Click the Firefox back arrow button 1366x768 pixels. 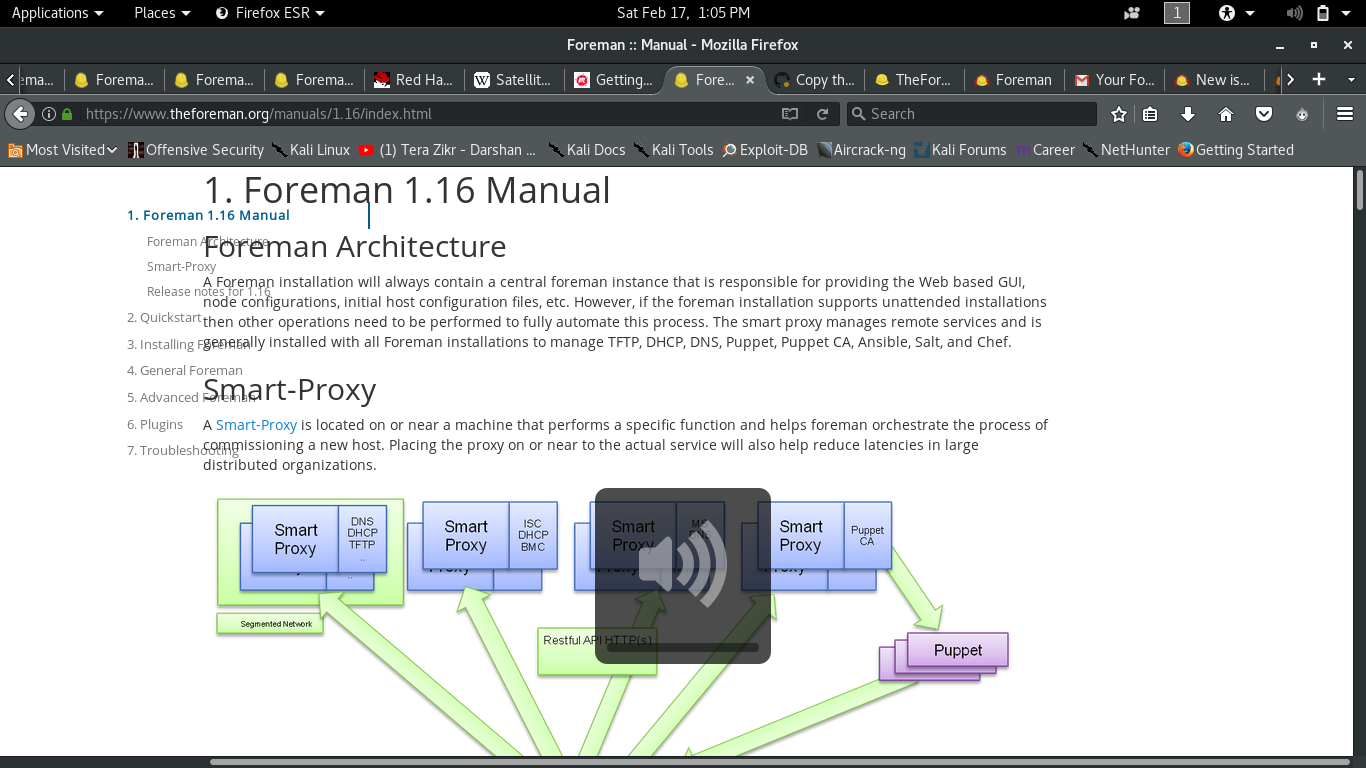20,114
